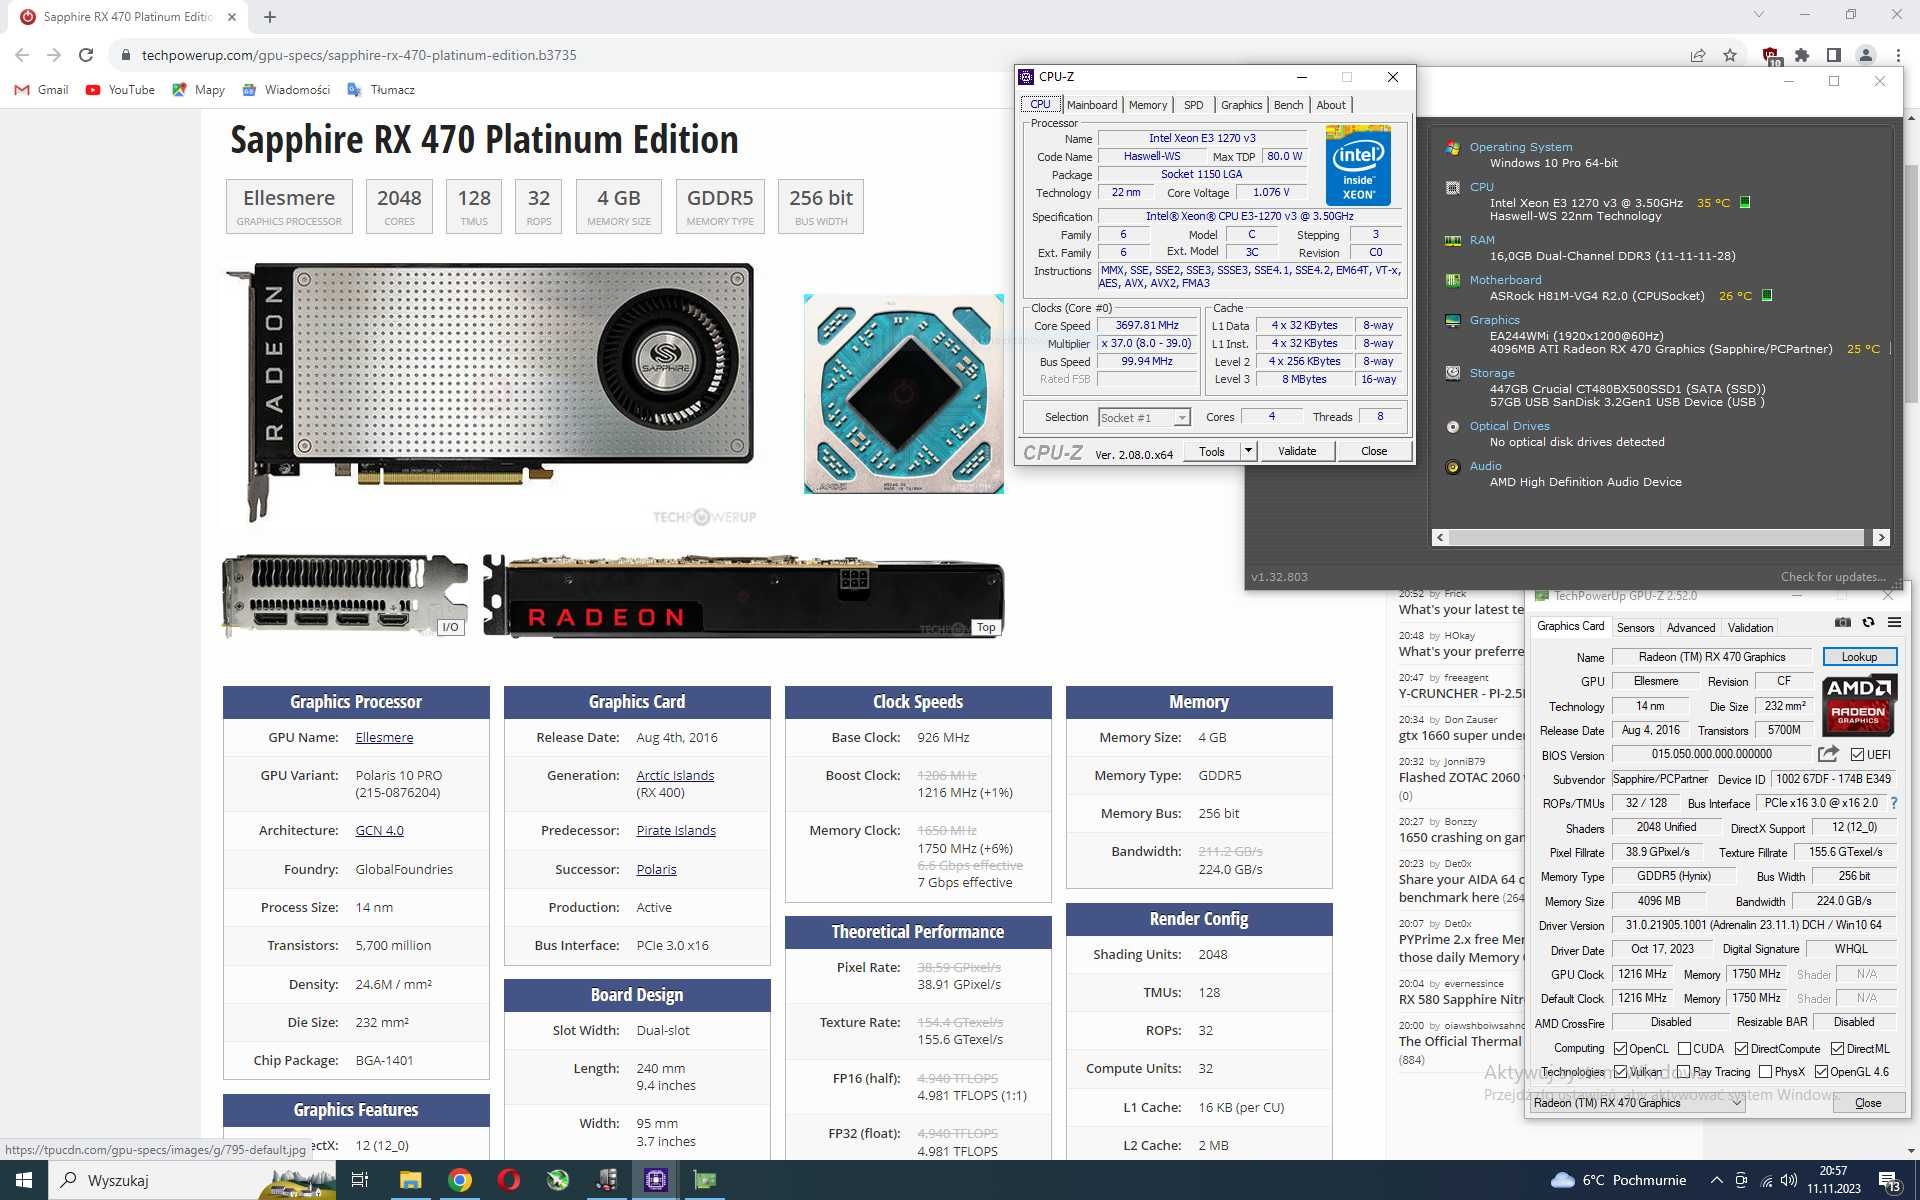Open the Advanced tab in GPU-Z

coord(1691,628)
